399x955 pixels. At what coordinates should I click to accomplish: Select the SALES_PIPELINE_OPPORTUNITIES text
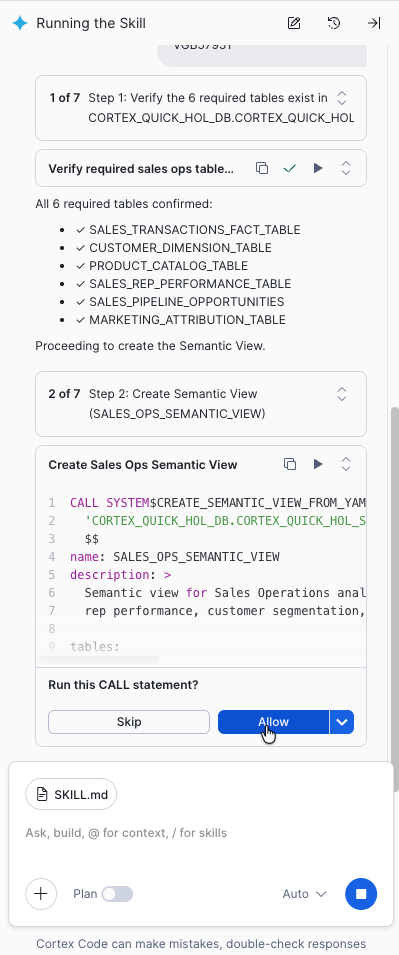click(187, 301)
